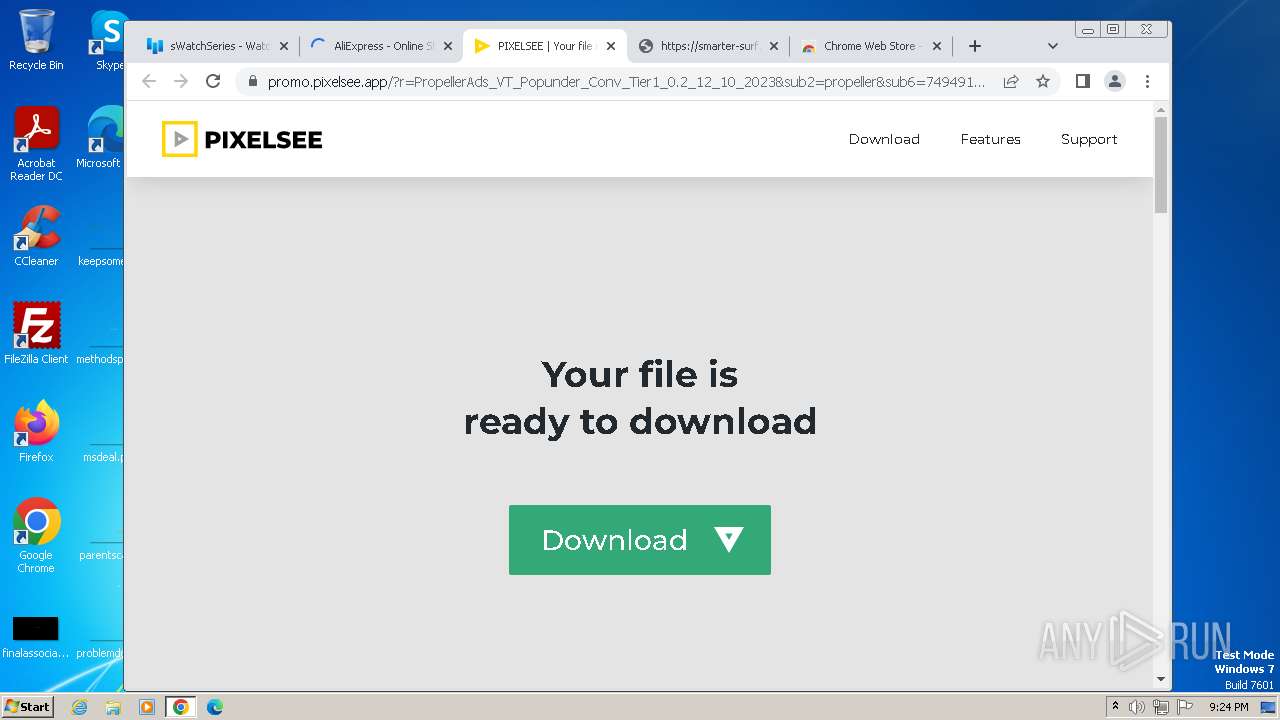Launch Internet Explorer from taskbar
The width and height of the screenshot is (1280, 720).
[79, 707]
